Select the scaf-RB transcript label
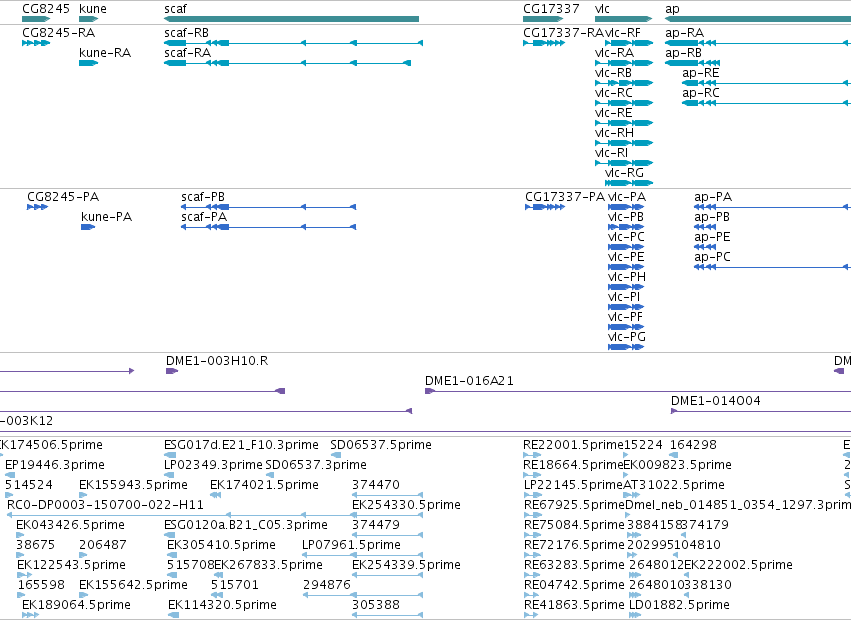 [x=187, y=33]
